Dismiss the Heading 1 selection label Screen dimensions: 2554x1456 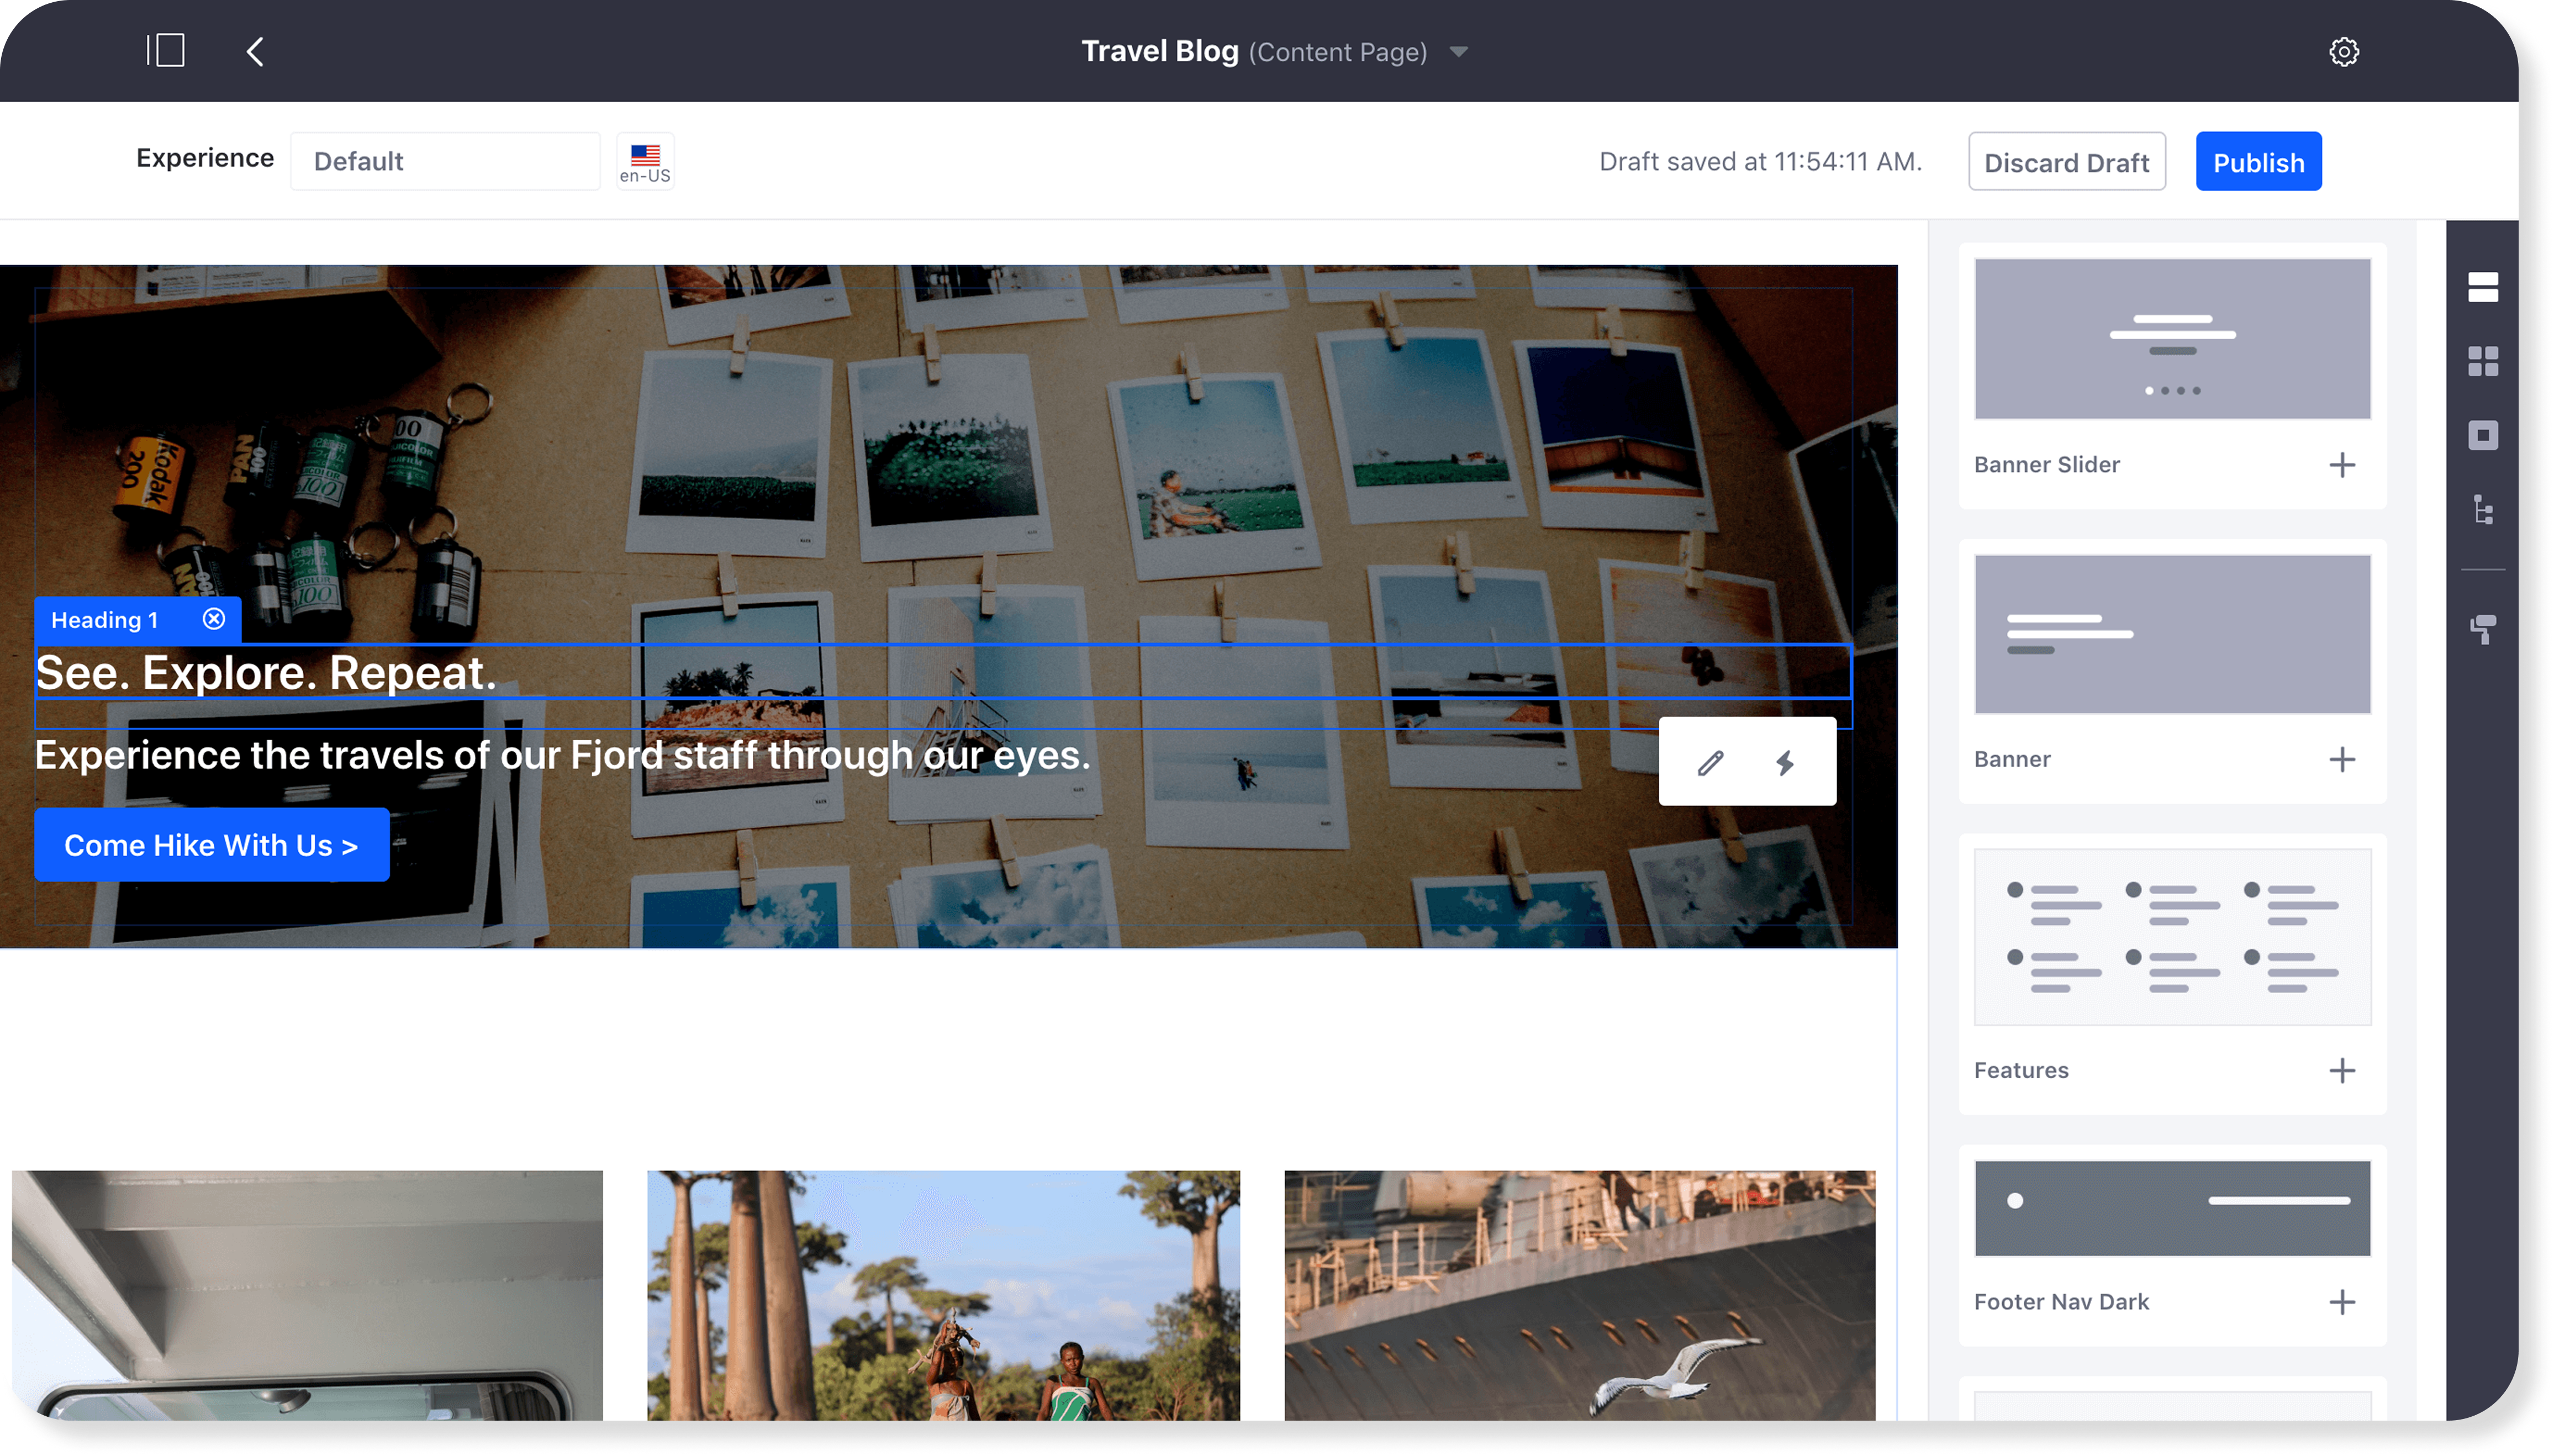(214, 619)
